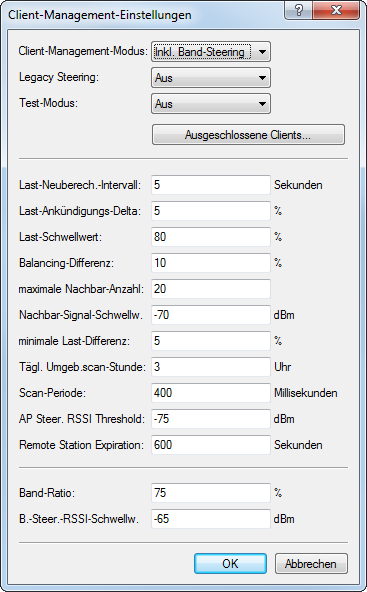Image resolution: width=367 pixels, height=592 pixels.
Task: Expand the Legacy Steering dropdown
Action: point(211,78)
